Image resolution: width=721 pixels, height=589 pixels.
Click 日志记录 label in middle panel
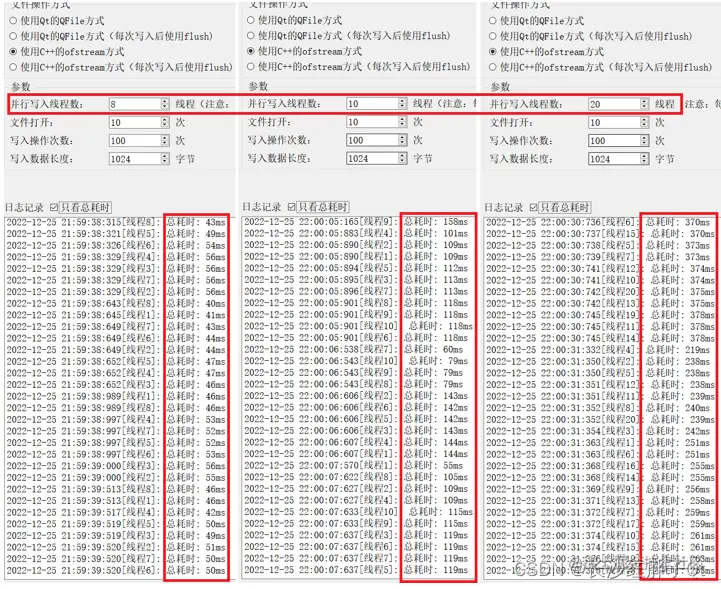pos(262,207)
